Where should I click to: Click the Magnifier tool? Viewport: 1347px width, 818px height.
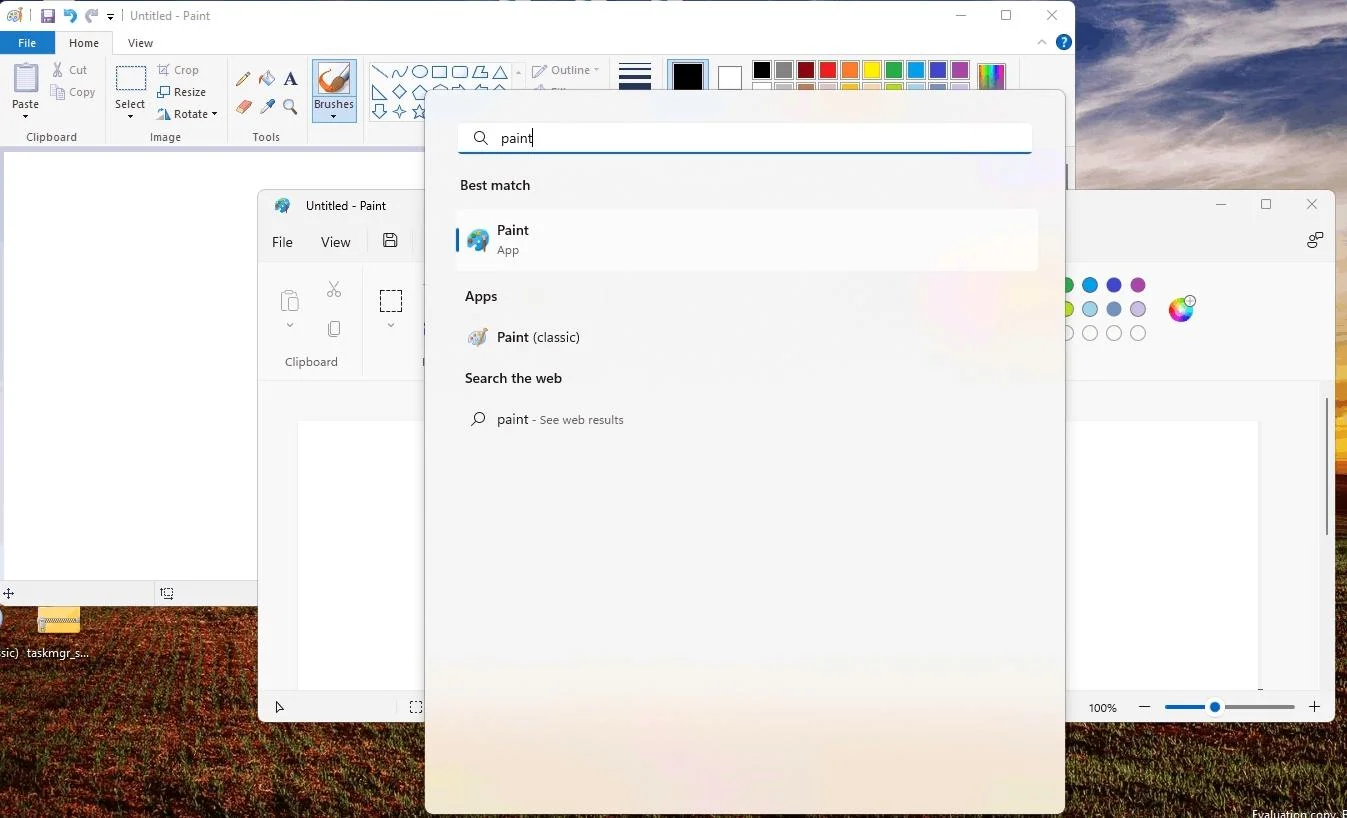click(290, 106)
